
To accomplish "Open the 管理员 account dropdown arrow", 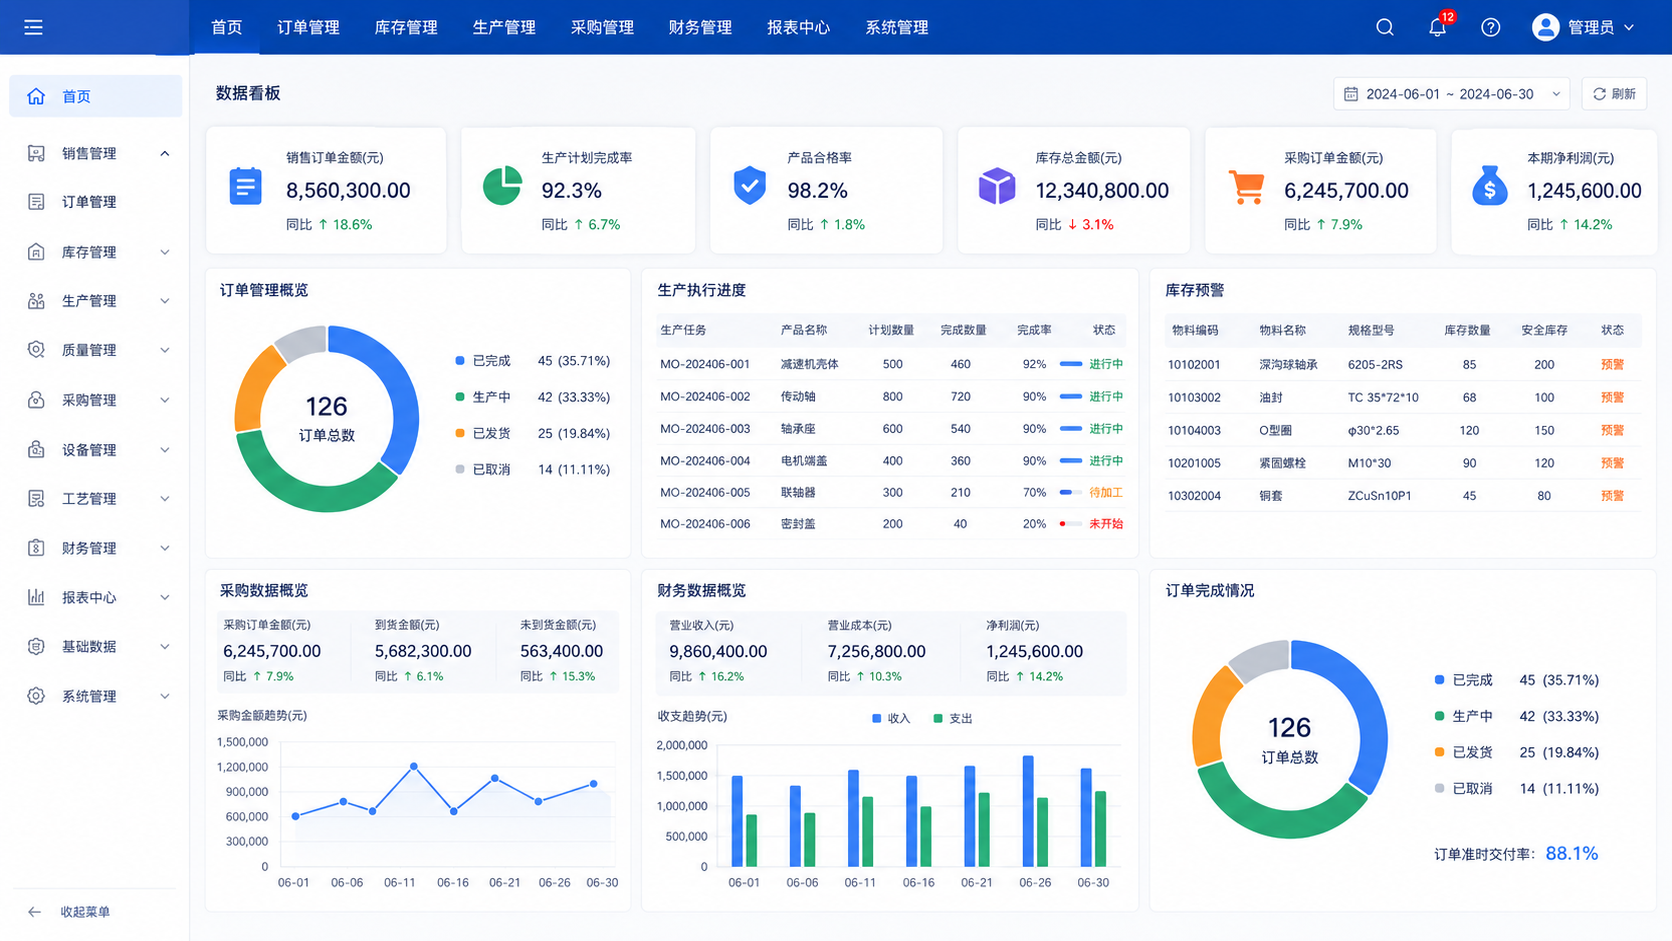I will [x=1629, y=27].
